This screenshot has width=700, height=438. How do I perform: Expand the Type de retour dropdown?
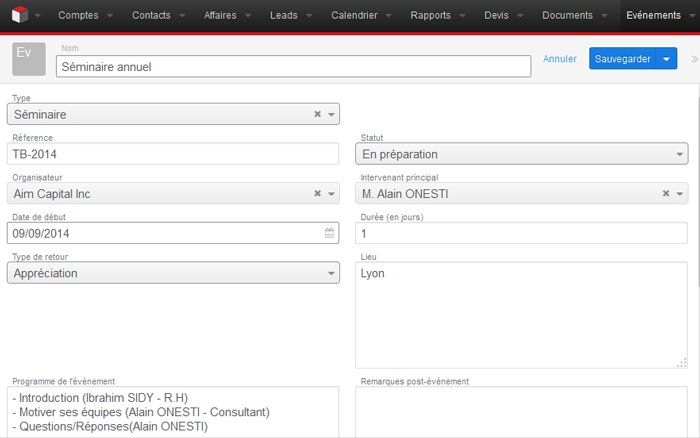point(330,273)
